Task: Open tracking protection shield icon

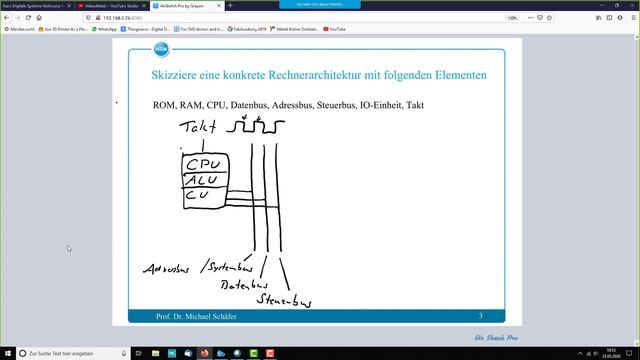Action: [x=89, y=18]
